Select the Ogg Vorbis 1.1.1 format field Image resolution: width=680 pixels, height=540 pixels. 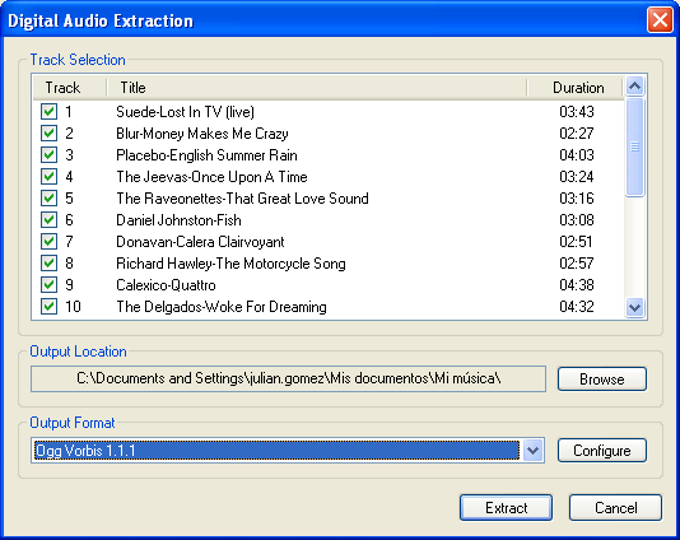point(275,451)
